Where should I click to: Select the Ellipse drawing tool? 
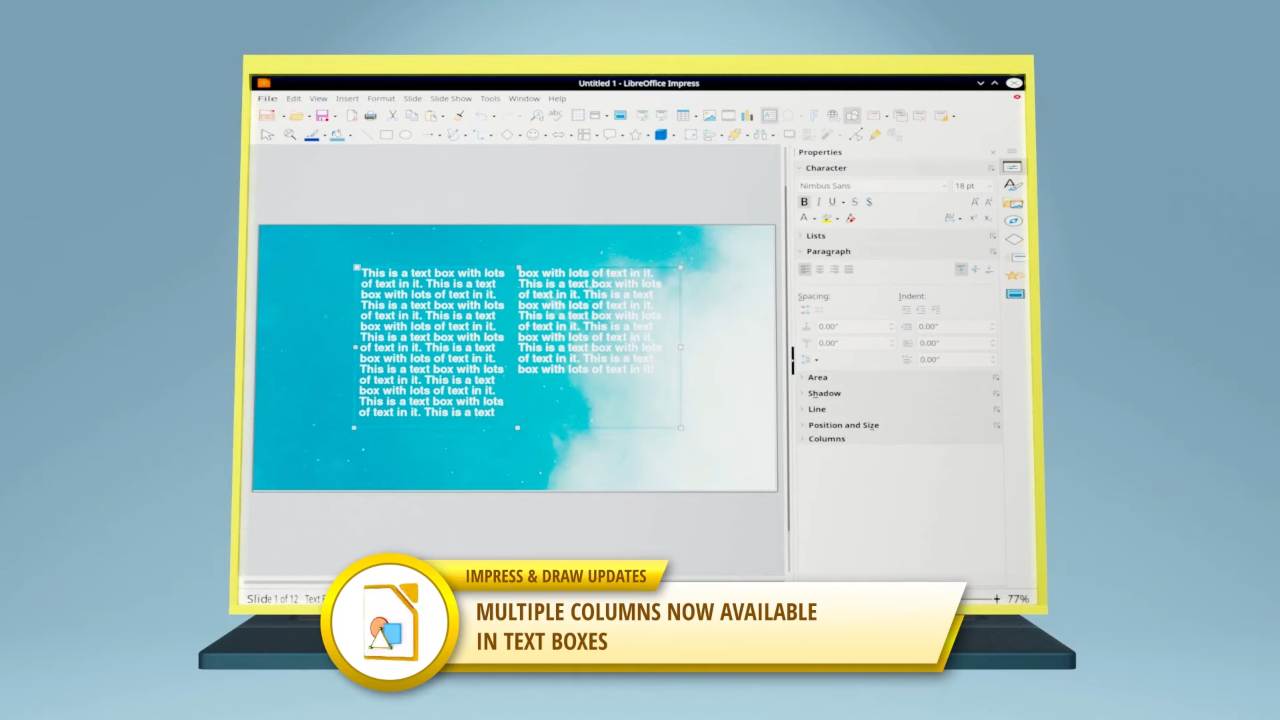pos(405,135)
